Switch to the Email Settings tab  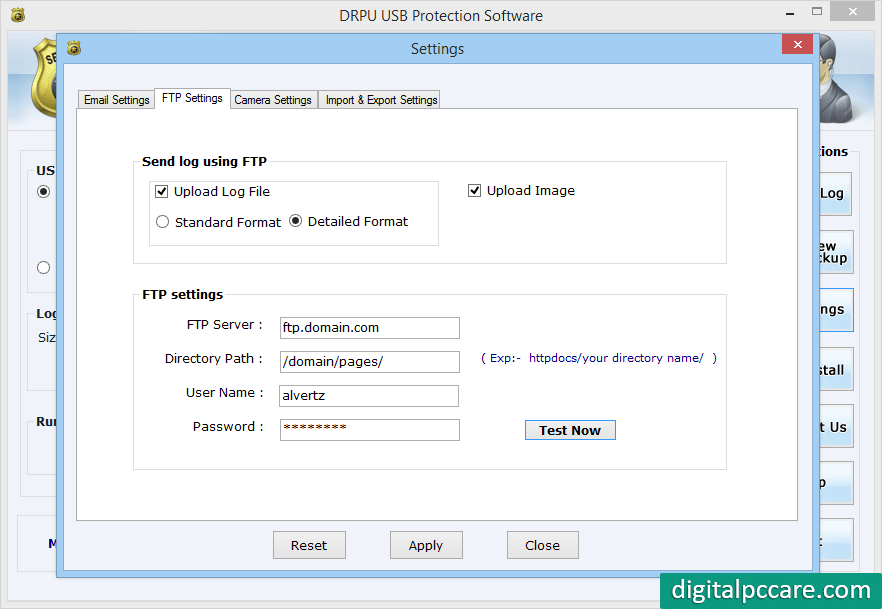pos(116,100)
